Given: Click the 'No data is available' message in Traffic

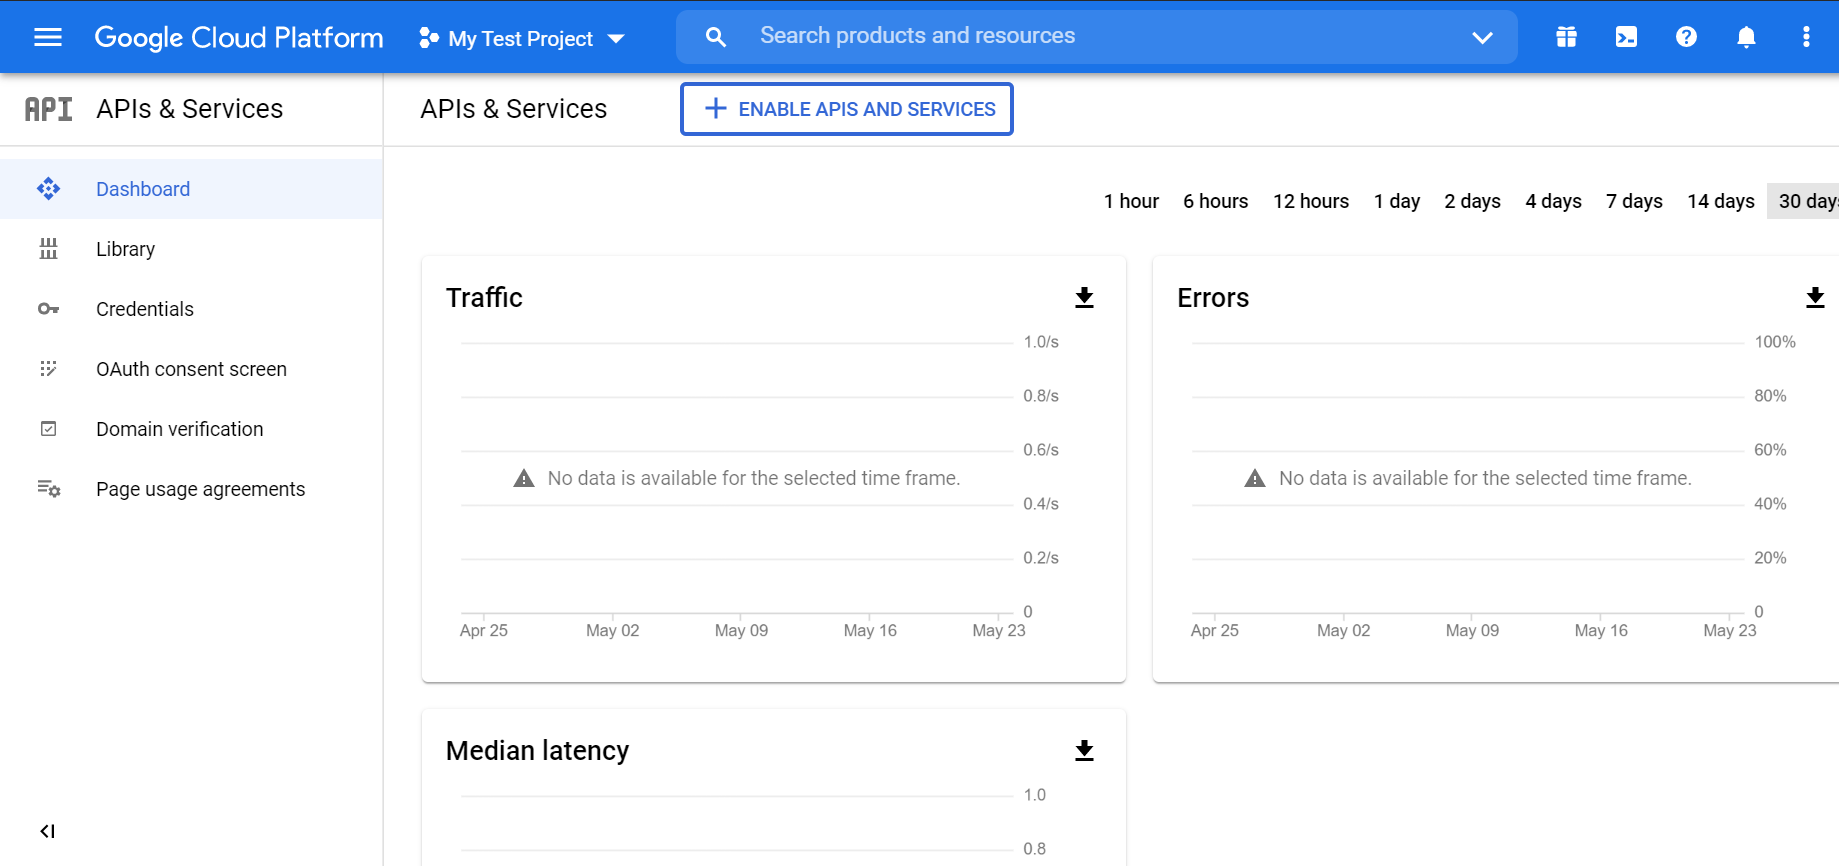Looking at the screenshot, I should (x=754, y=478).
